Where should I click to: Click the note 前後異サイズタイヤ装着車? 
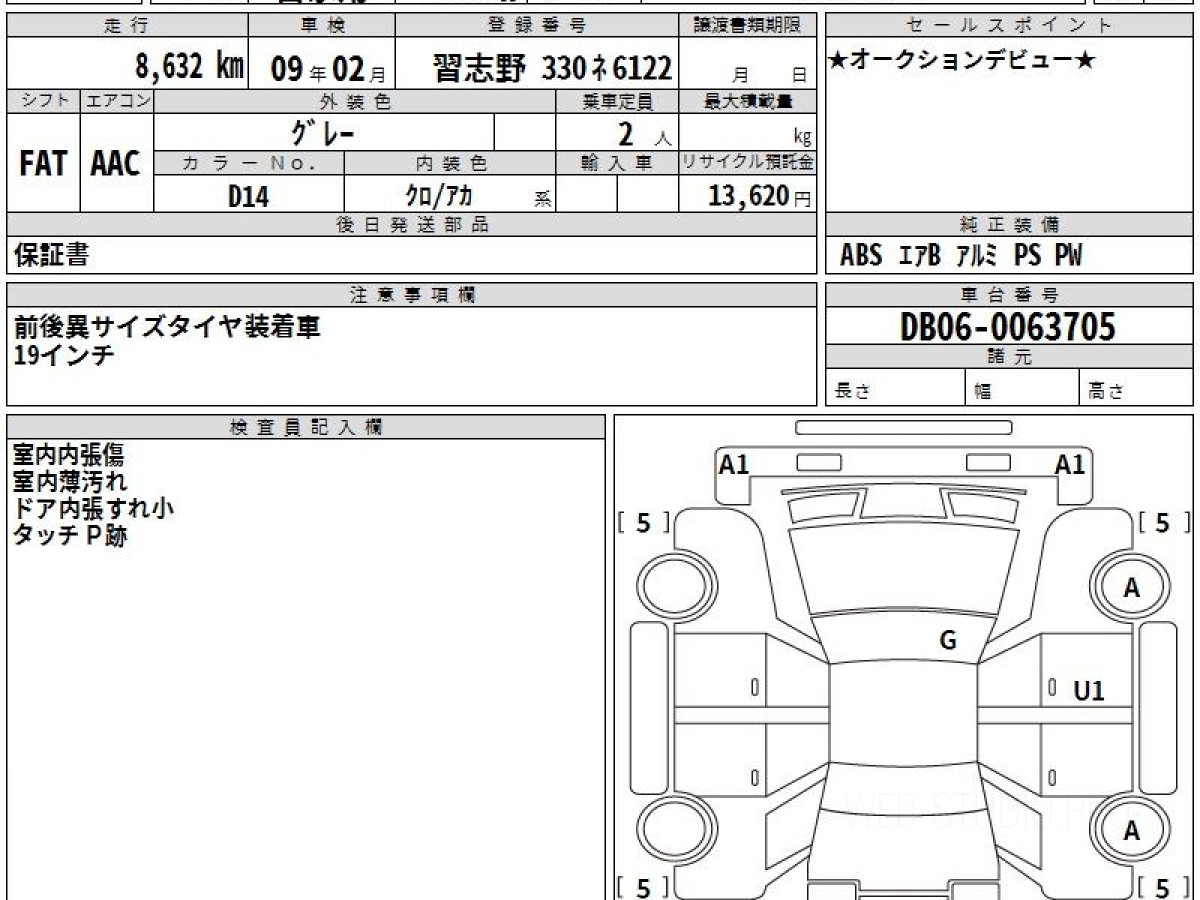click(167, 327)
